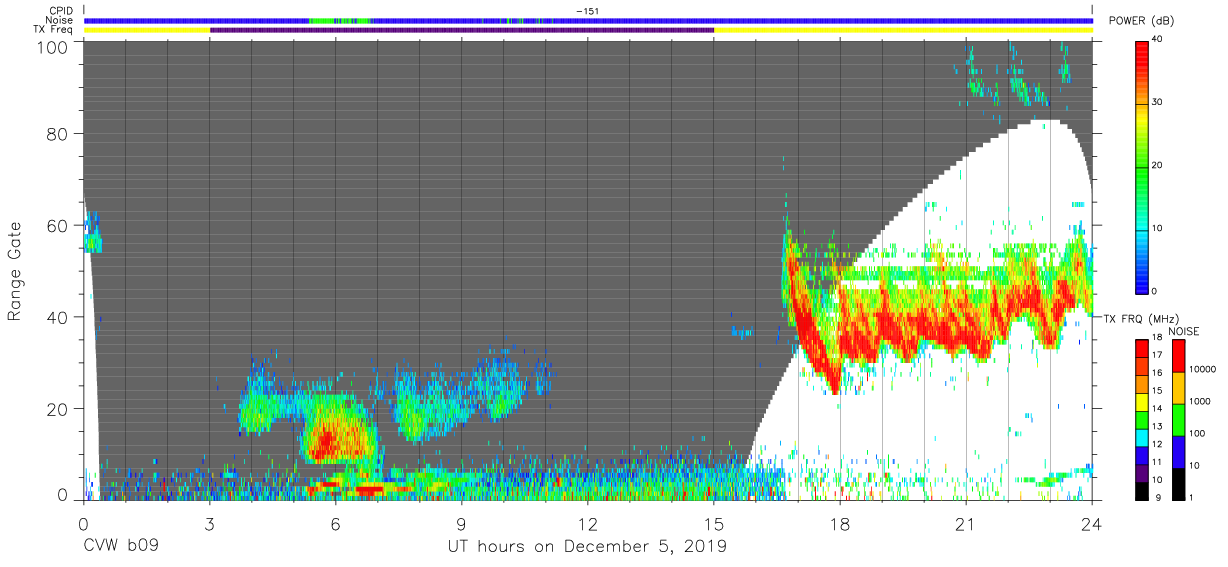Click the purple section of TX Freq strip
Image resolution: width=1228 pixels, height=567 pixels.
pyautogui.click(x=462, y=30)
